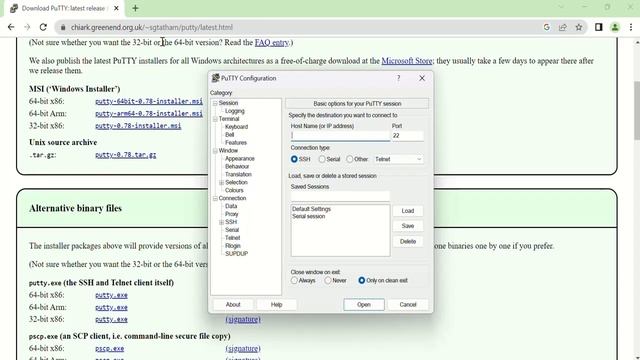This screenshot has width=640, height=360.
Task: Click the PuTTY Configuration title icon
Action: 216,78
